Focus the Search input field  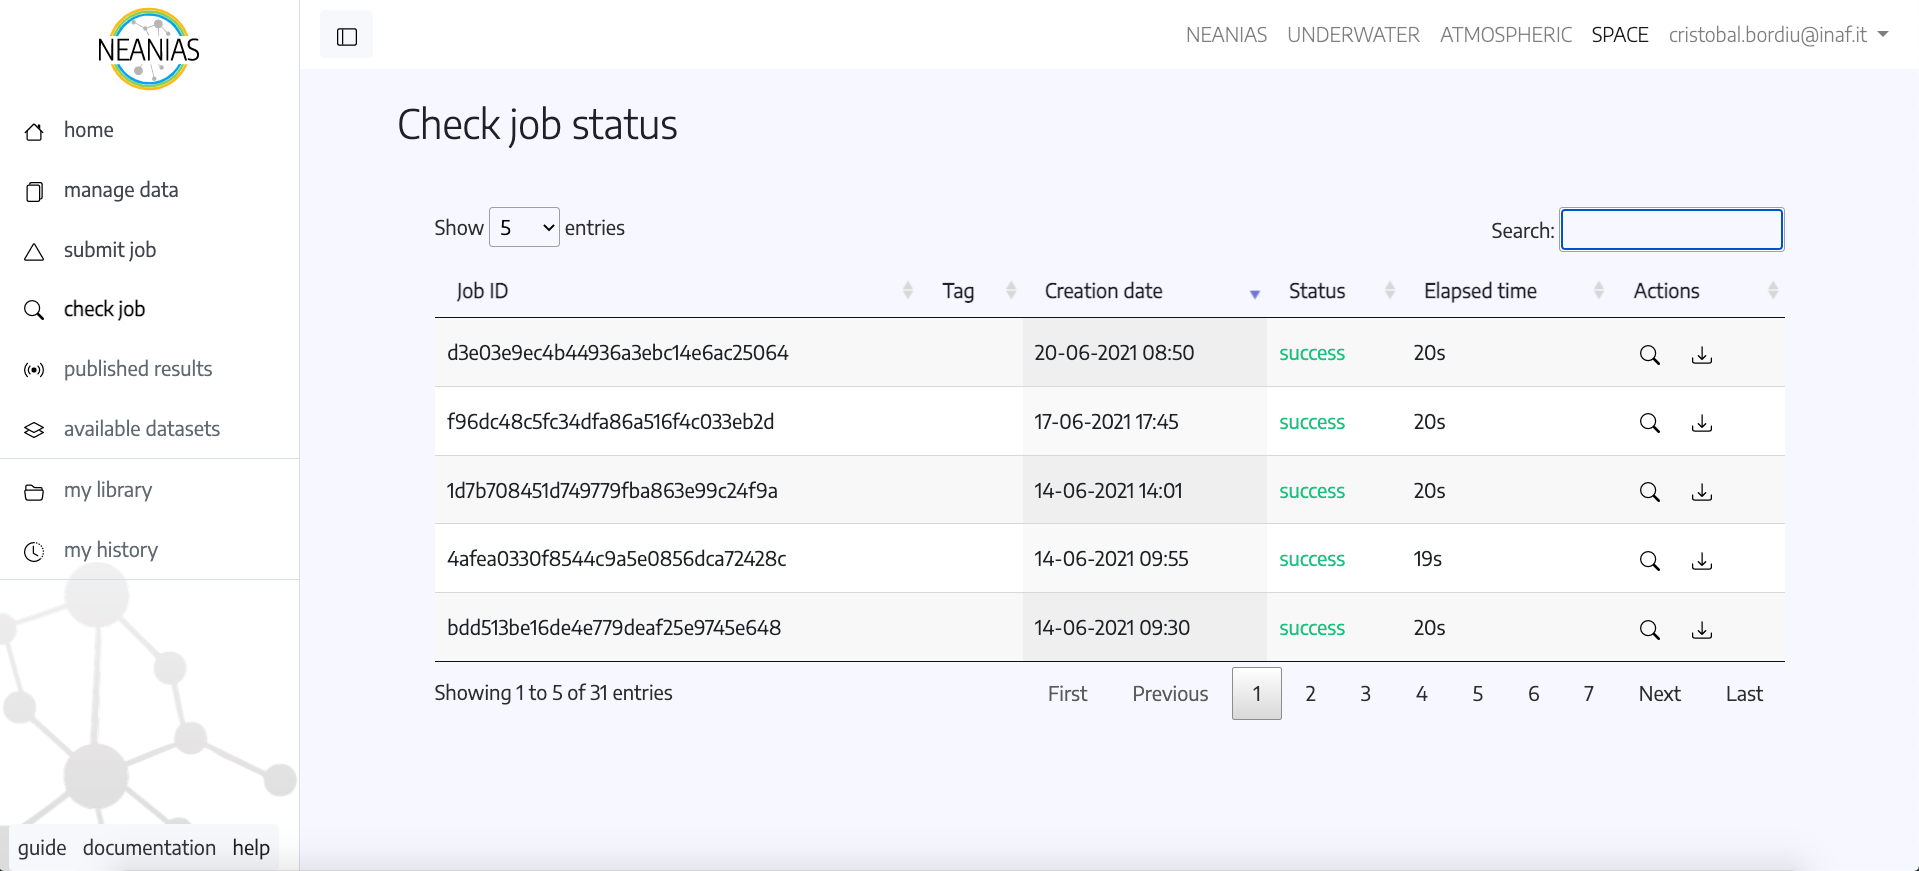(1671, 230)
